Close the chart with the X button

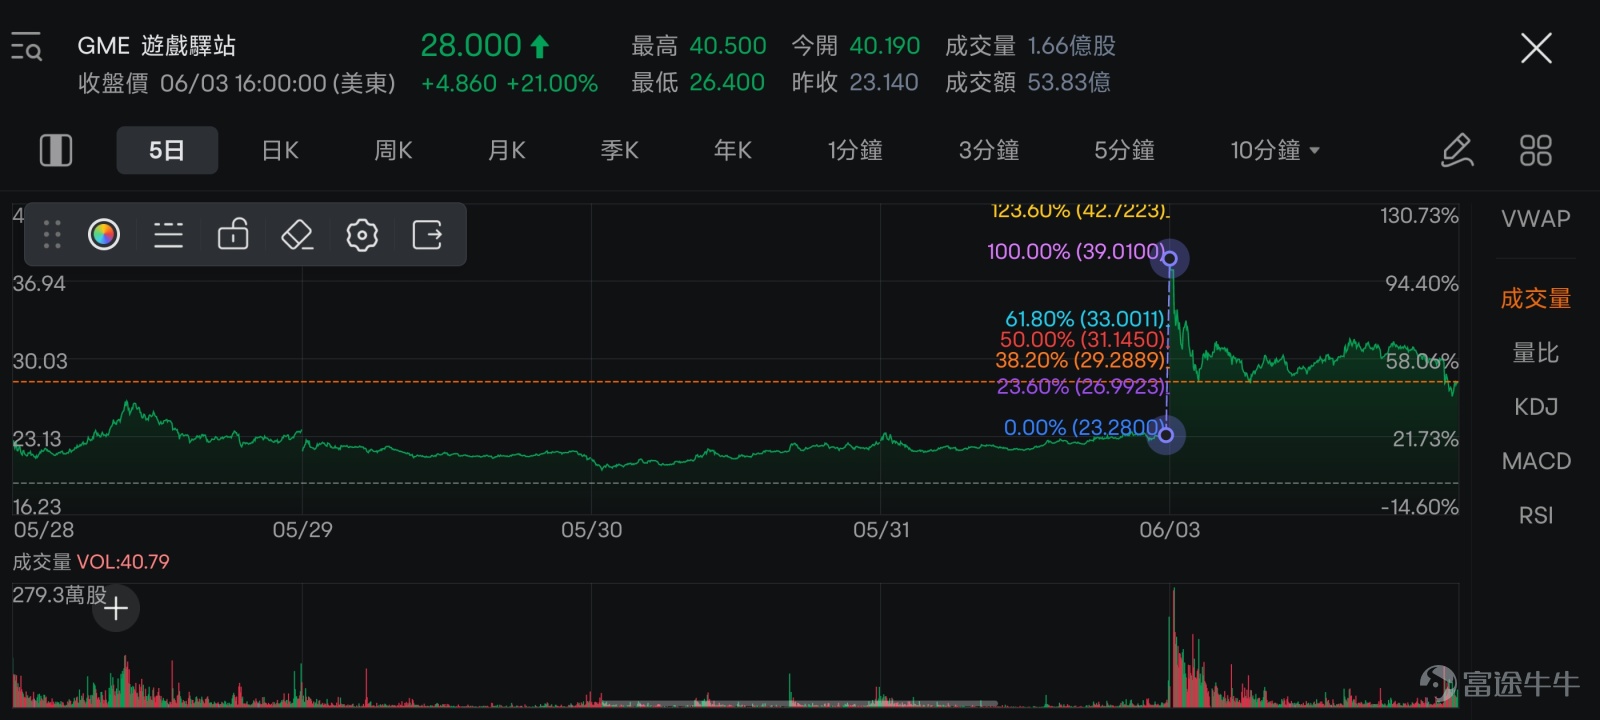click(x=1536, y=47)
